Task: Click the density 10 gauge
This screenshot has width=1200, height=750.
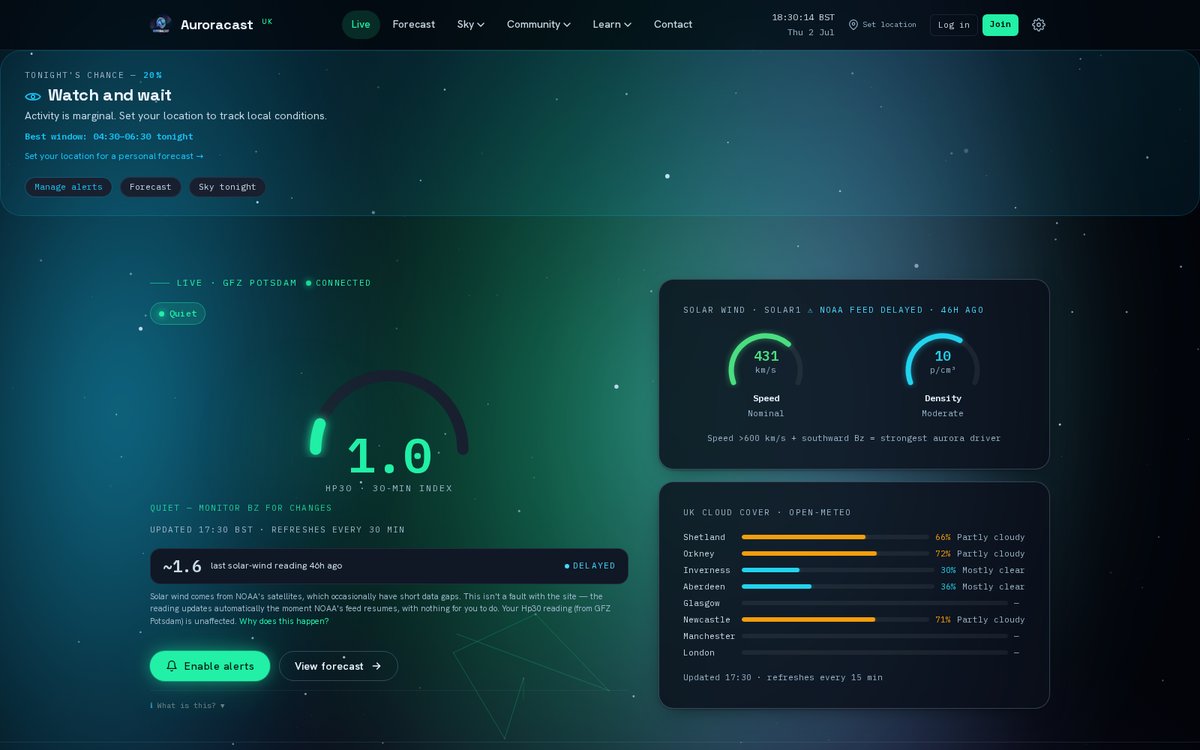Action: (x=942, y=360)
